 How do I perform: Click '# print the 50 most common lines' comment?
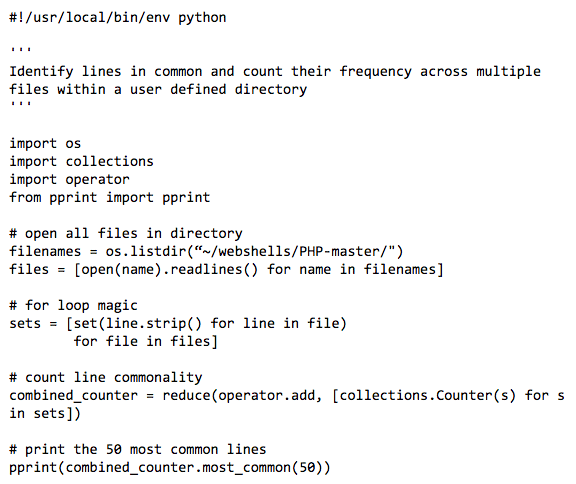point(137,449)
